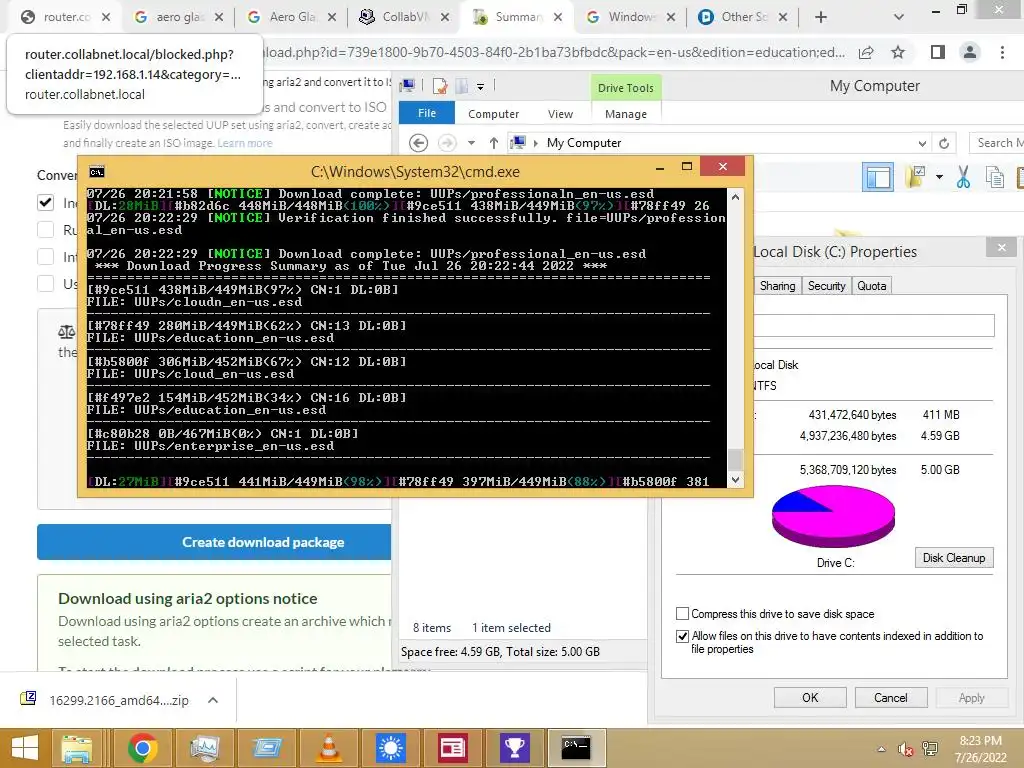Go up one folder level in Explorer
Image resolution: width=1024 pixels, height=768 pixels.
coord(494,142)
